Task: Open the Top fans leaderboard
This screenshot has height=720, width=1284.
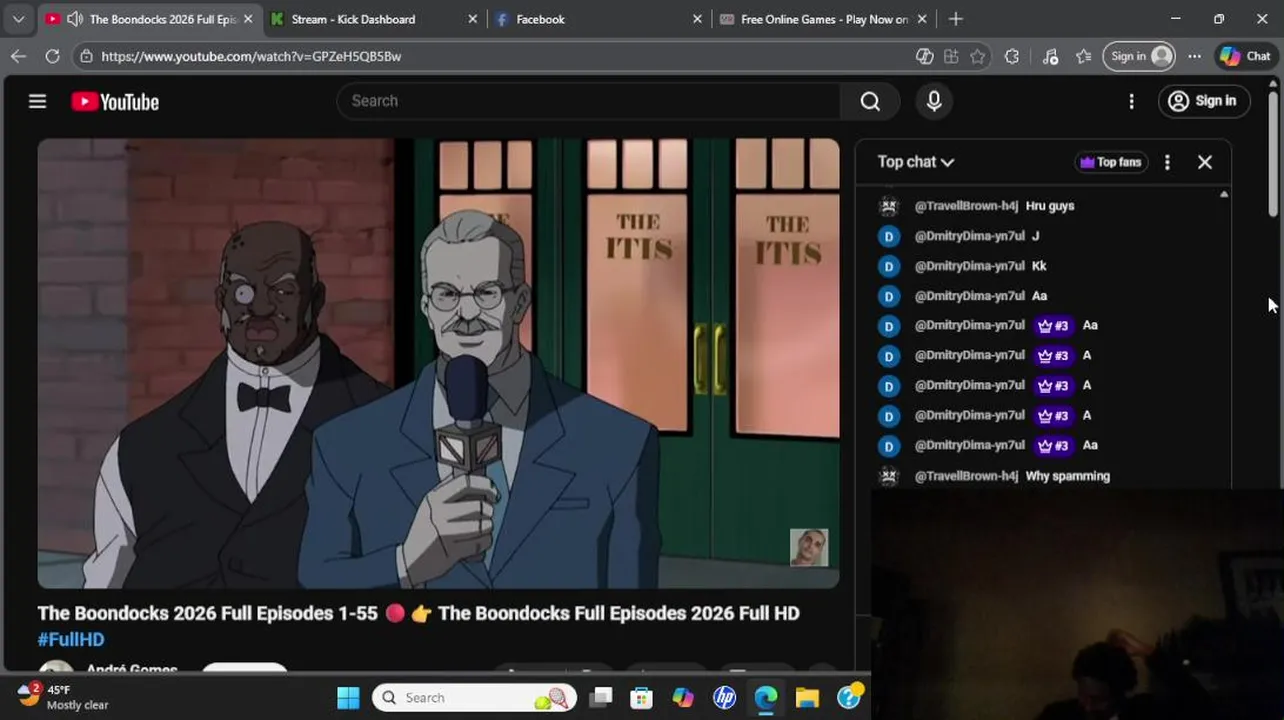Action: pos(1110,162)
